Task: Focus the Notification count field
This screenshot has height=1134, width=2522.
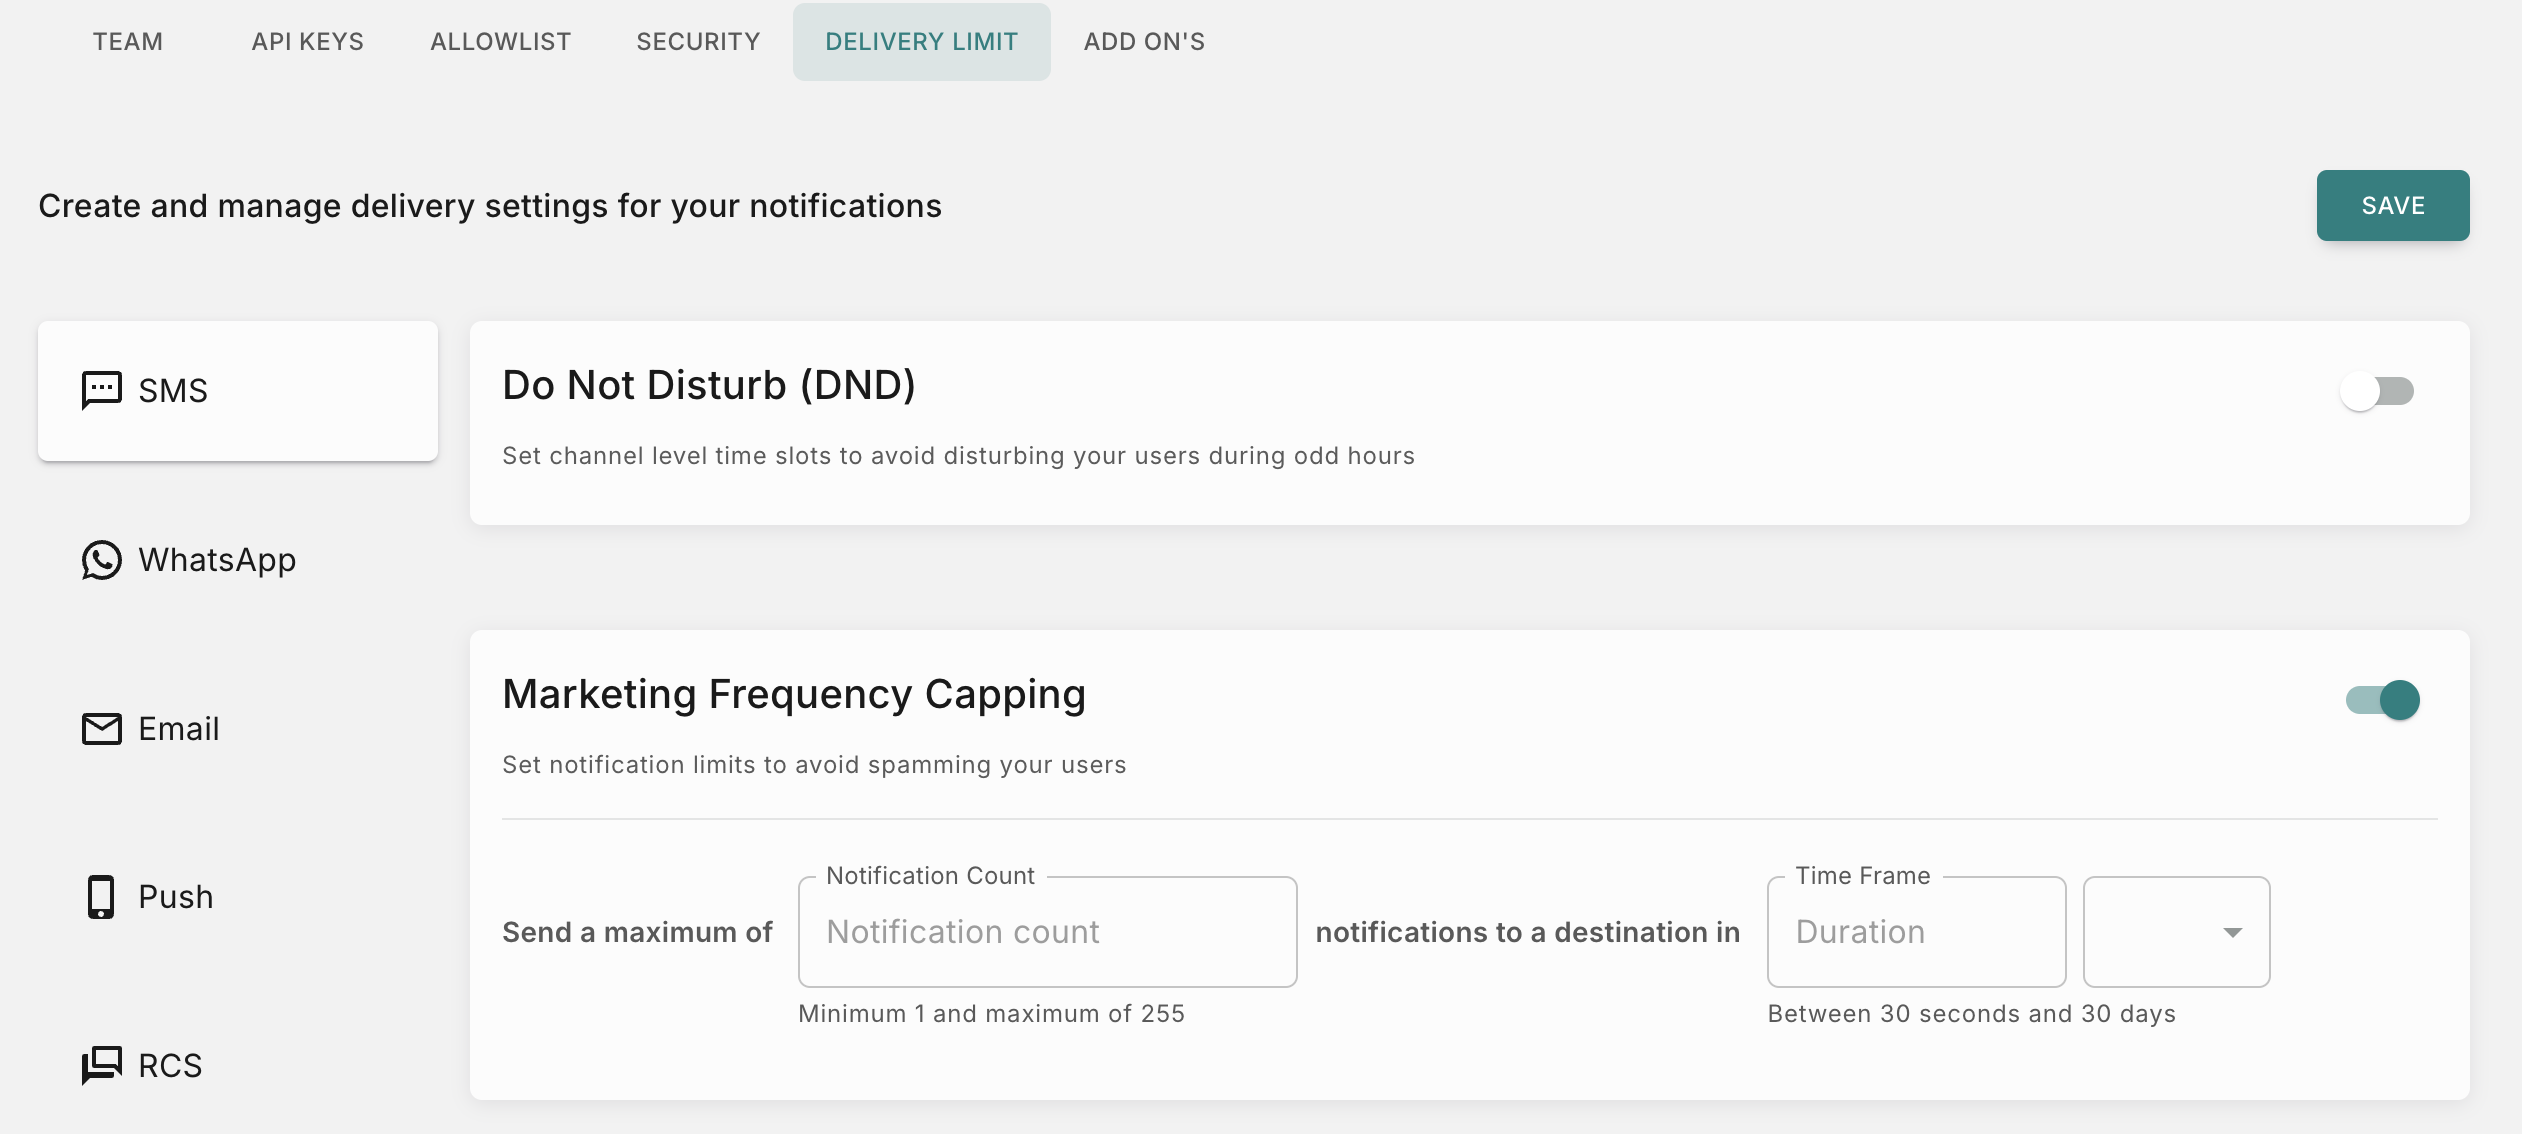Action: [x=1047, y=932]
